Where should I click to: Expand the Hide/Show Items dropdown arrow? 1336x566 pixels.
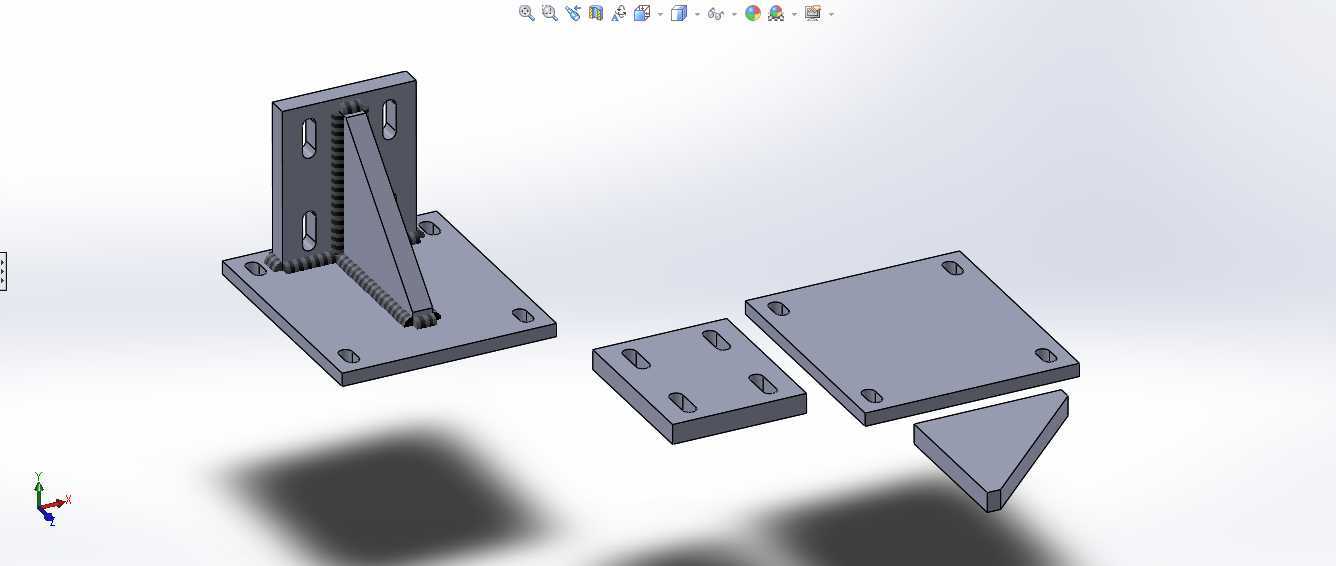click(x=734, y=14)
